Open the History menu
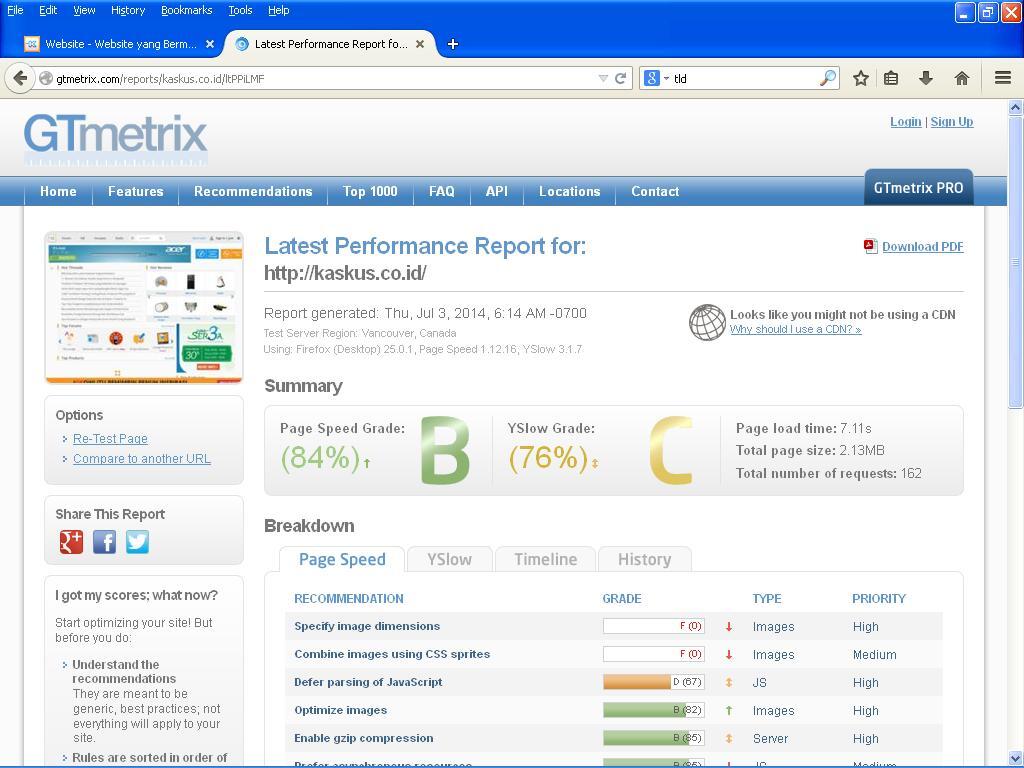Image resolution: width=1024 pixels, height=768 pixels. pyautogui.click(x=128, y=10)
